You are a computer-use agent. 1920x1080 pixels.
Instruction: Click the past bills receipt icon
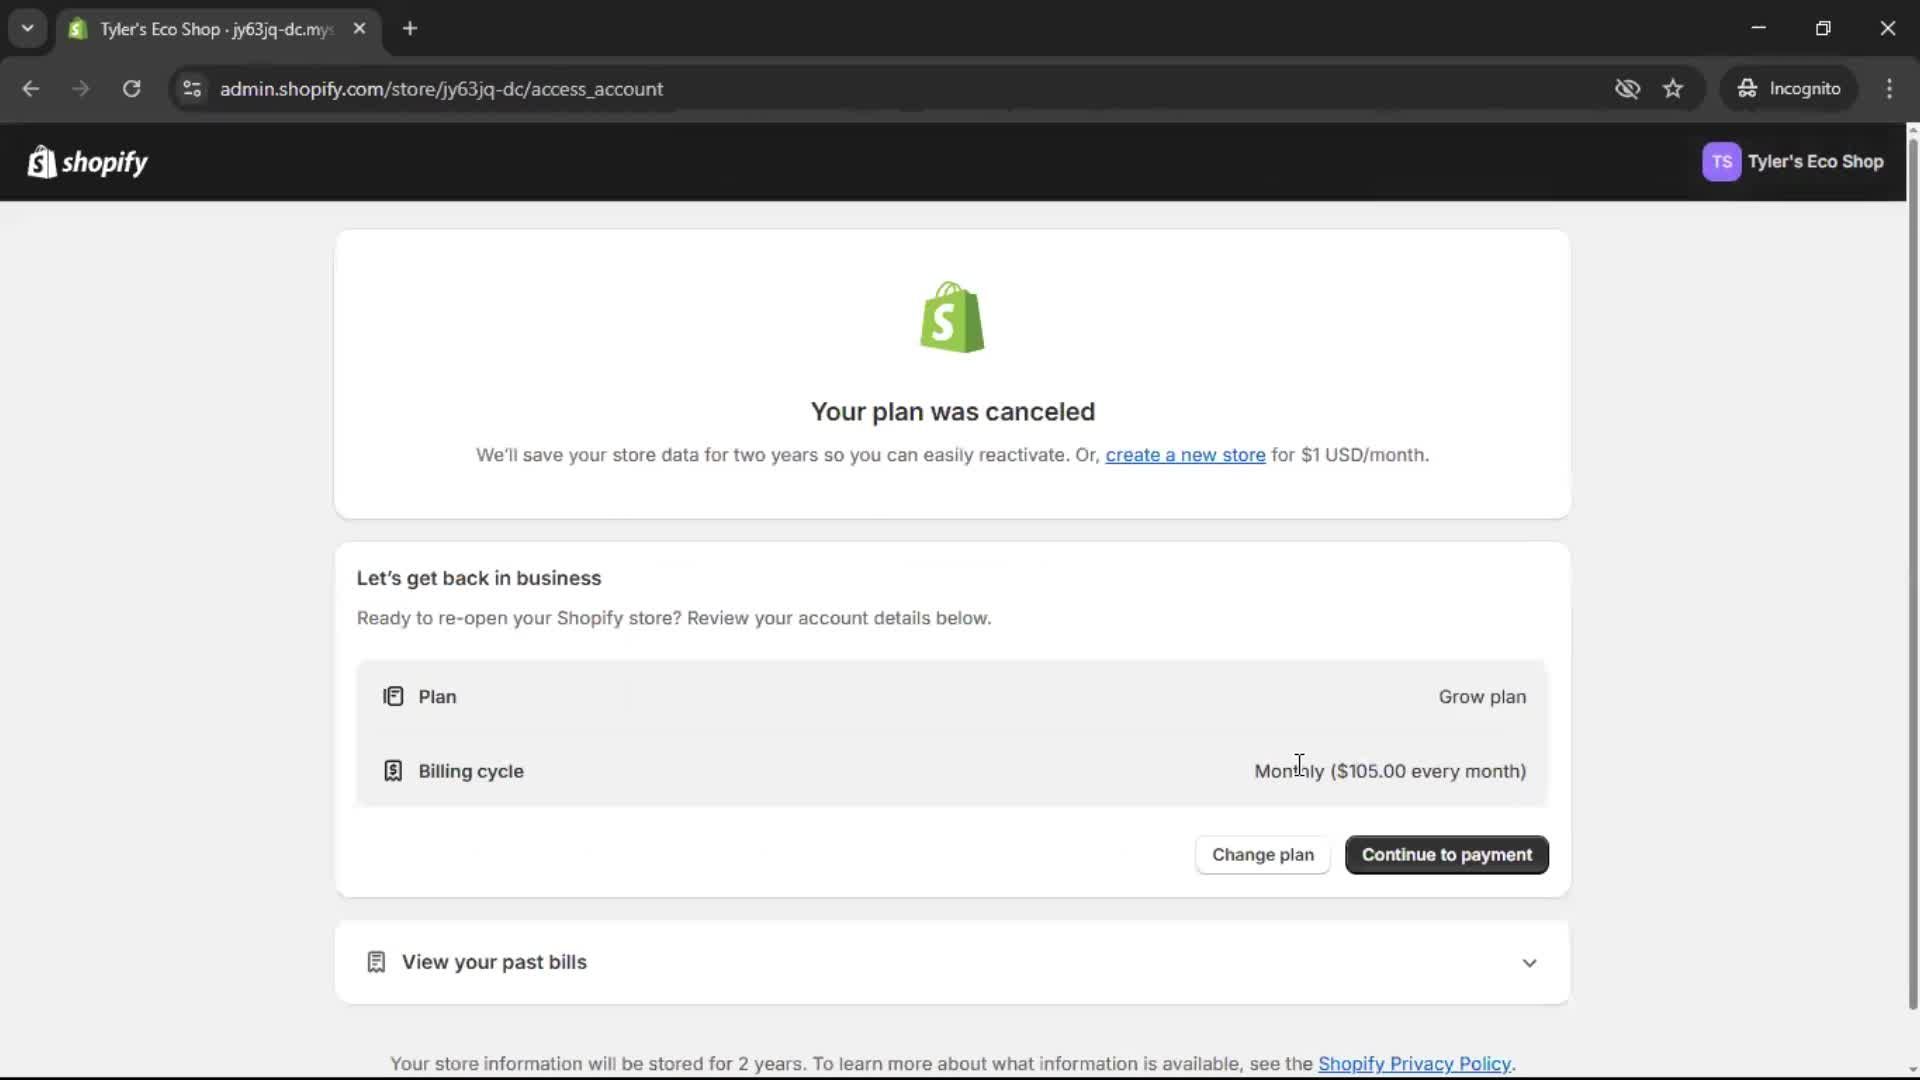point(376,962)
